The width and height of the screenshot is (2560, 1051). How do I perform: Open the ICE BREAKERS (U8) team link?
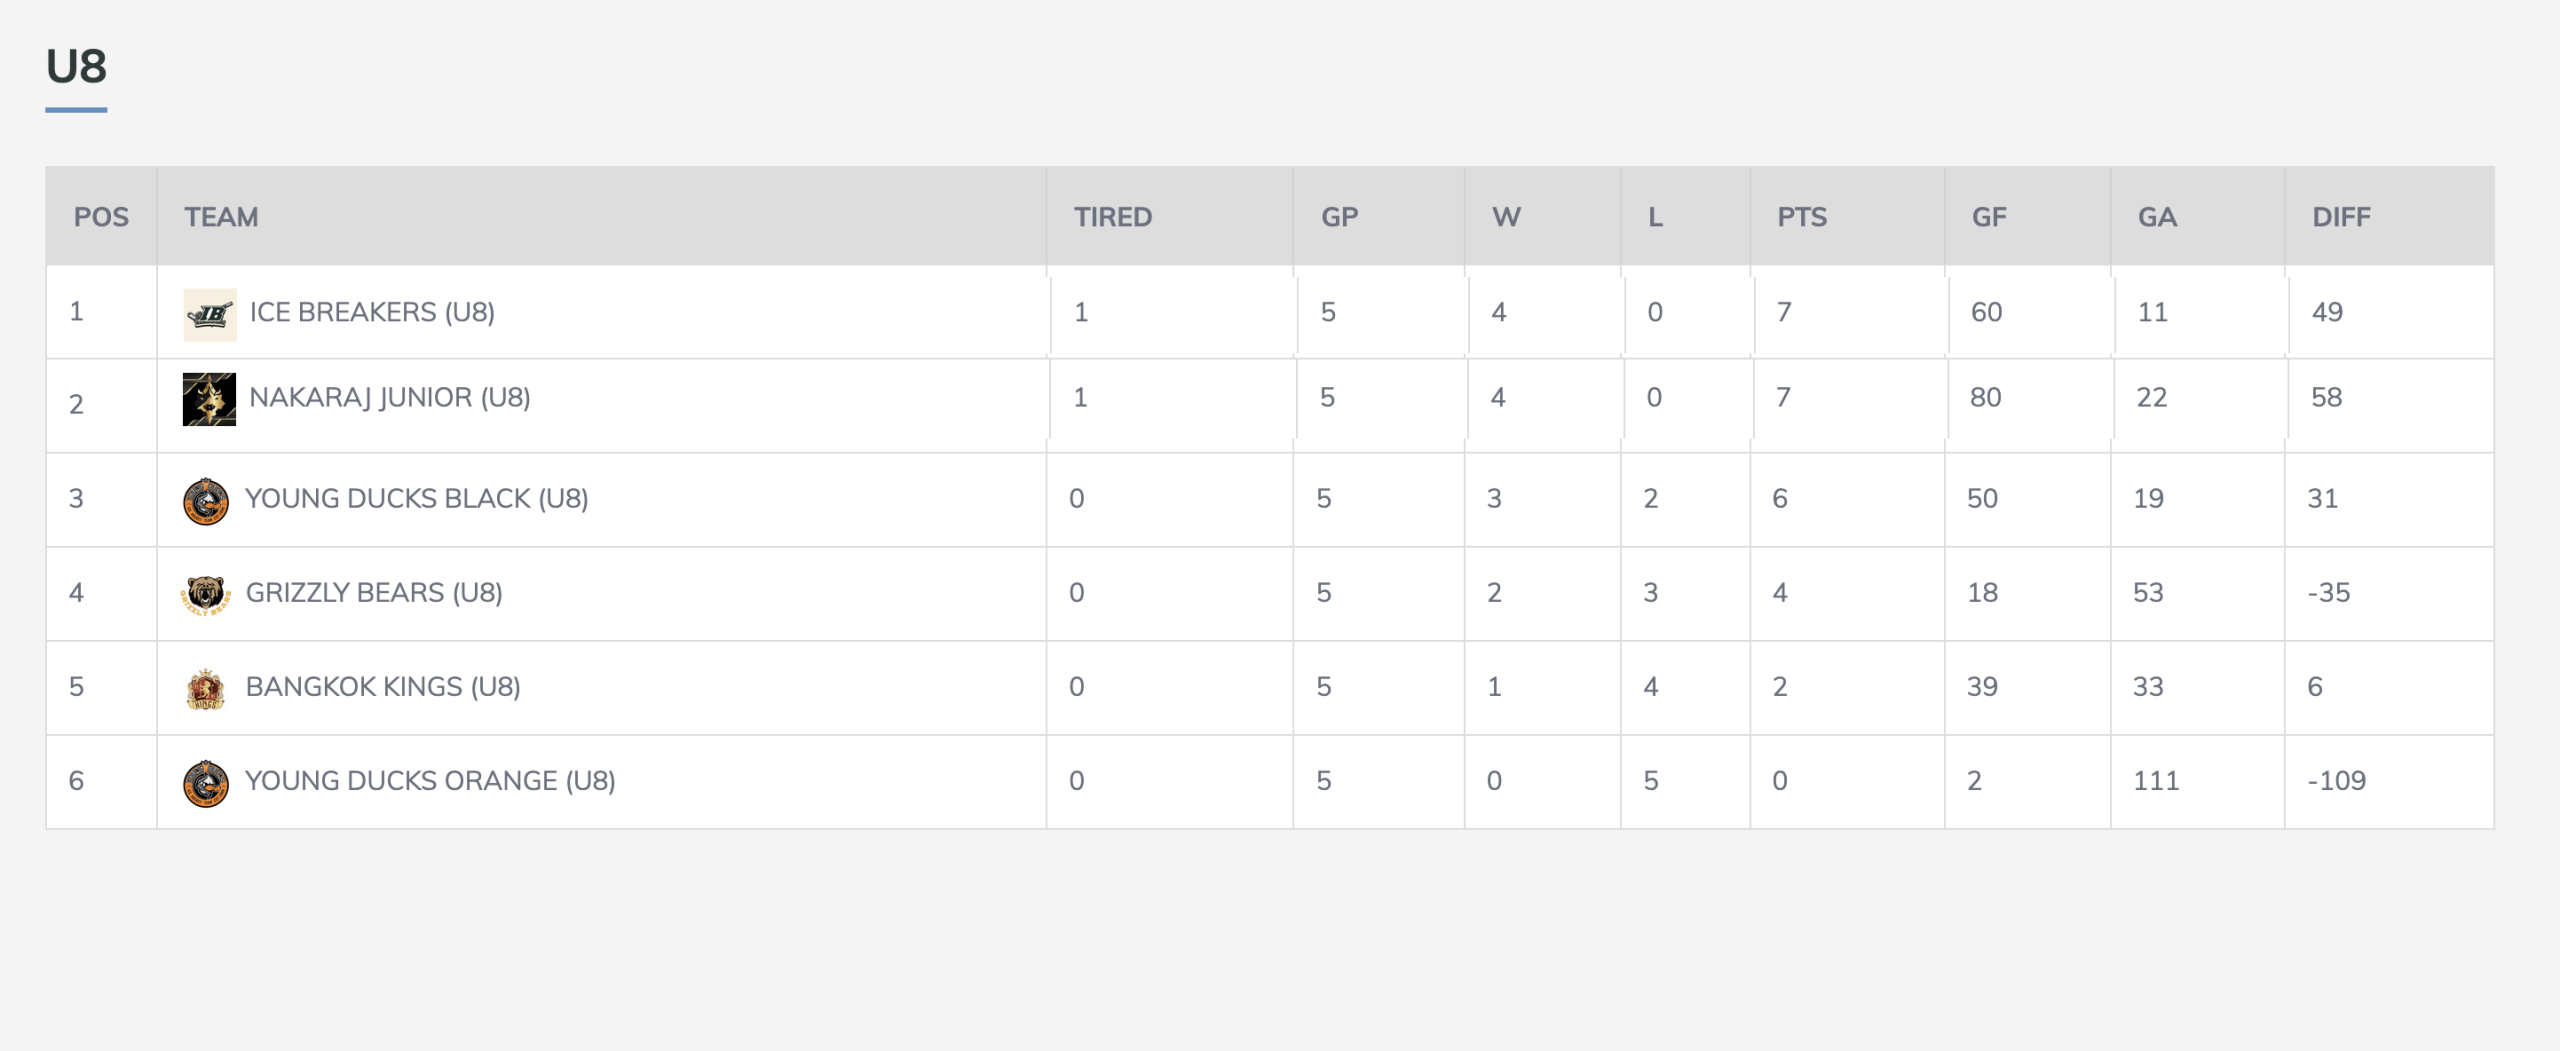tap(372, 312)
